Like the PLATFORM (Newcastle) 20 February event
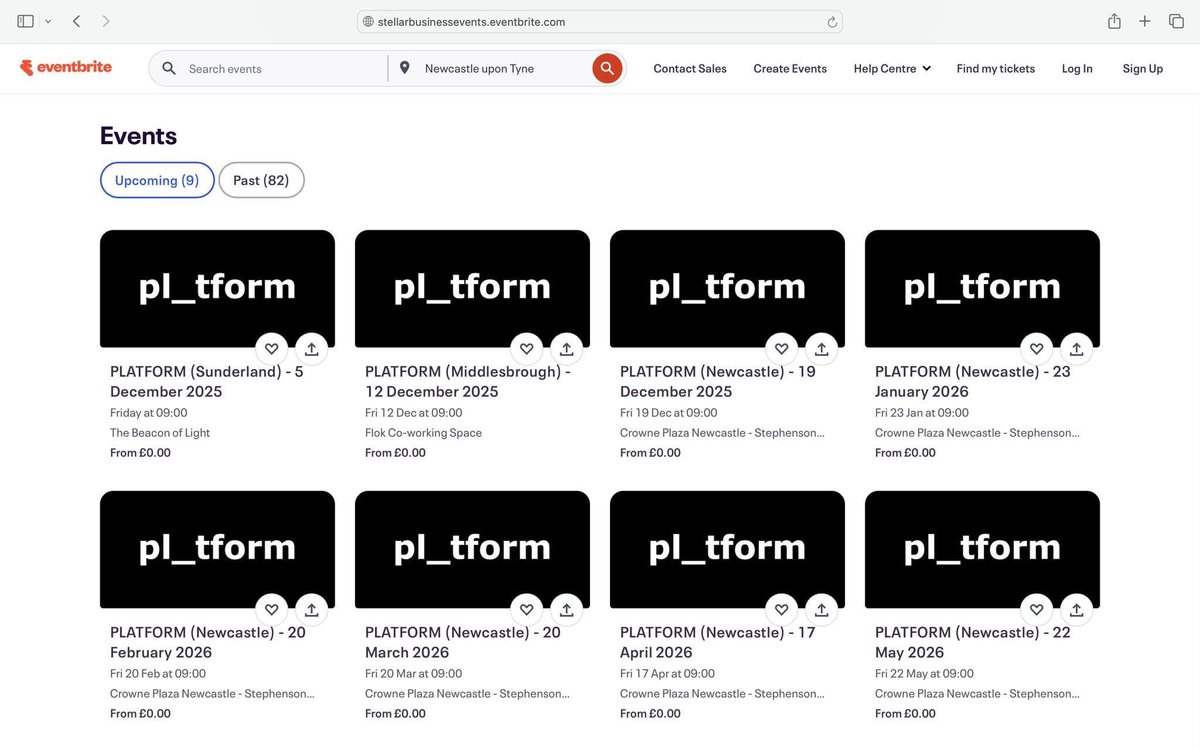Image resolution: width=1200 pixels, height=750 pixels. pyautogui.click(x=272, y=609)
